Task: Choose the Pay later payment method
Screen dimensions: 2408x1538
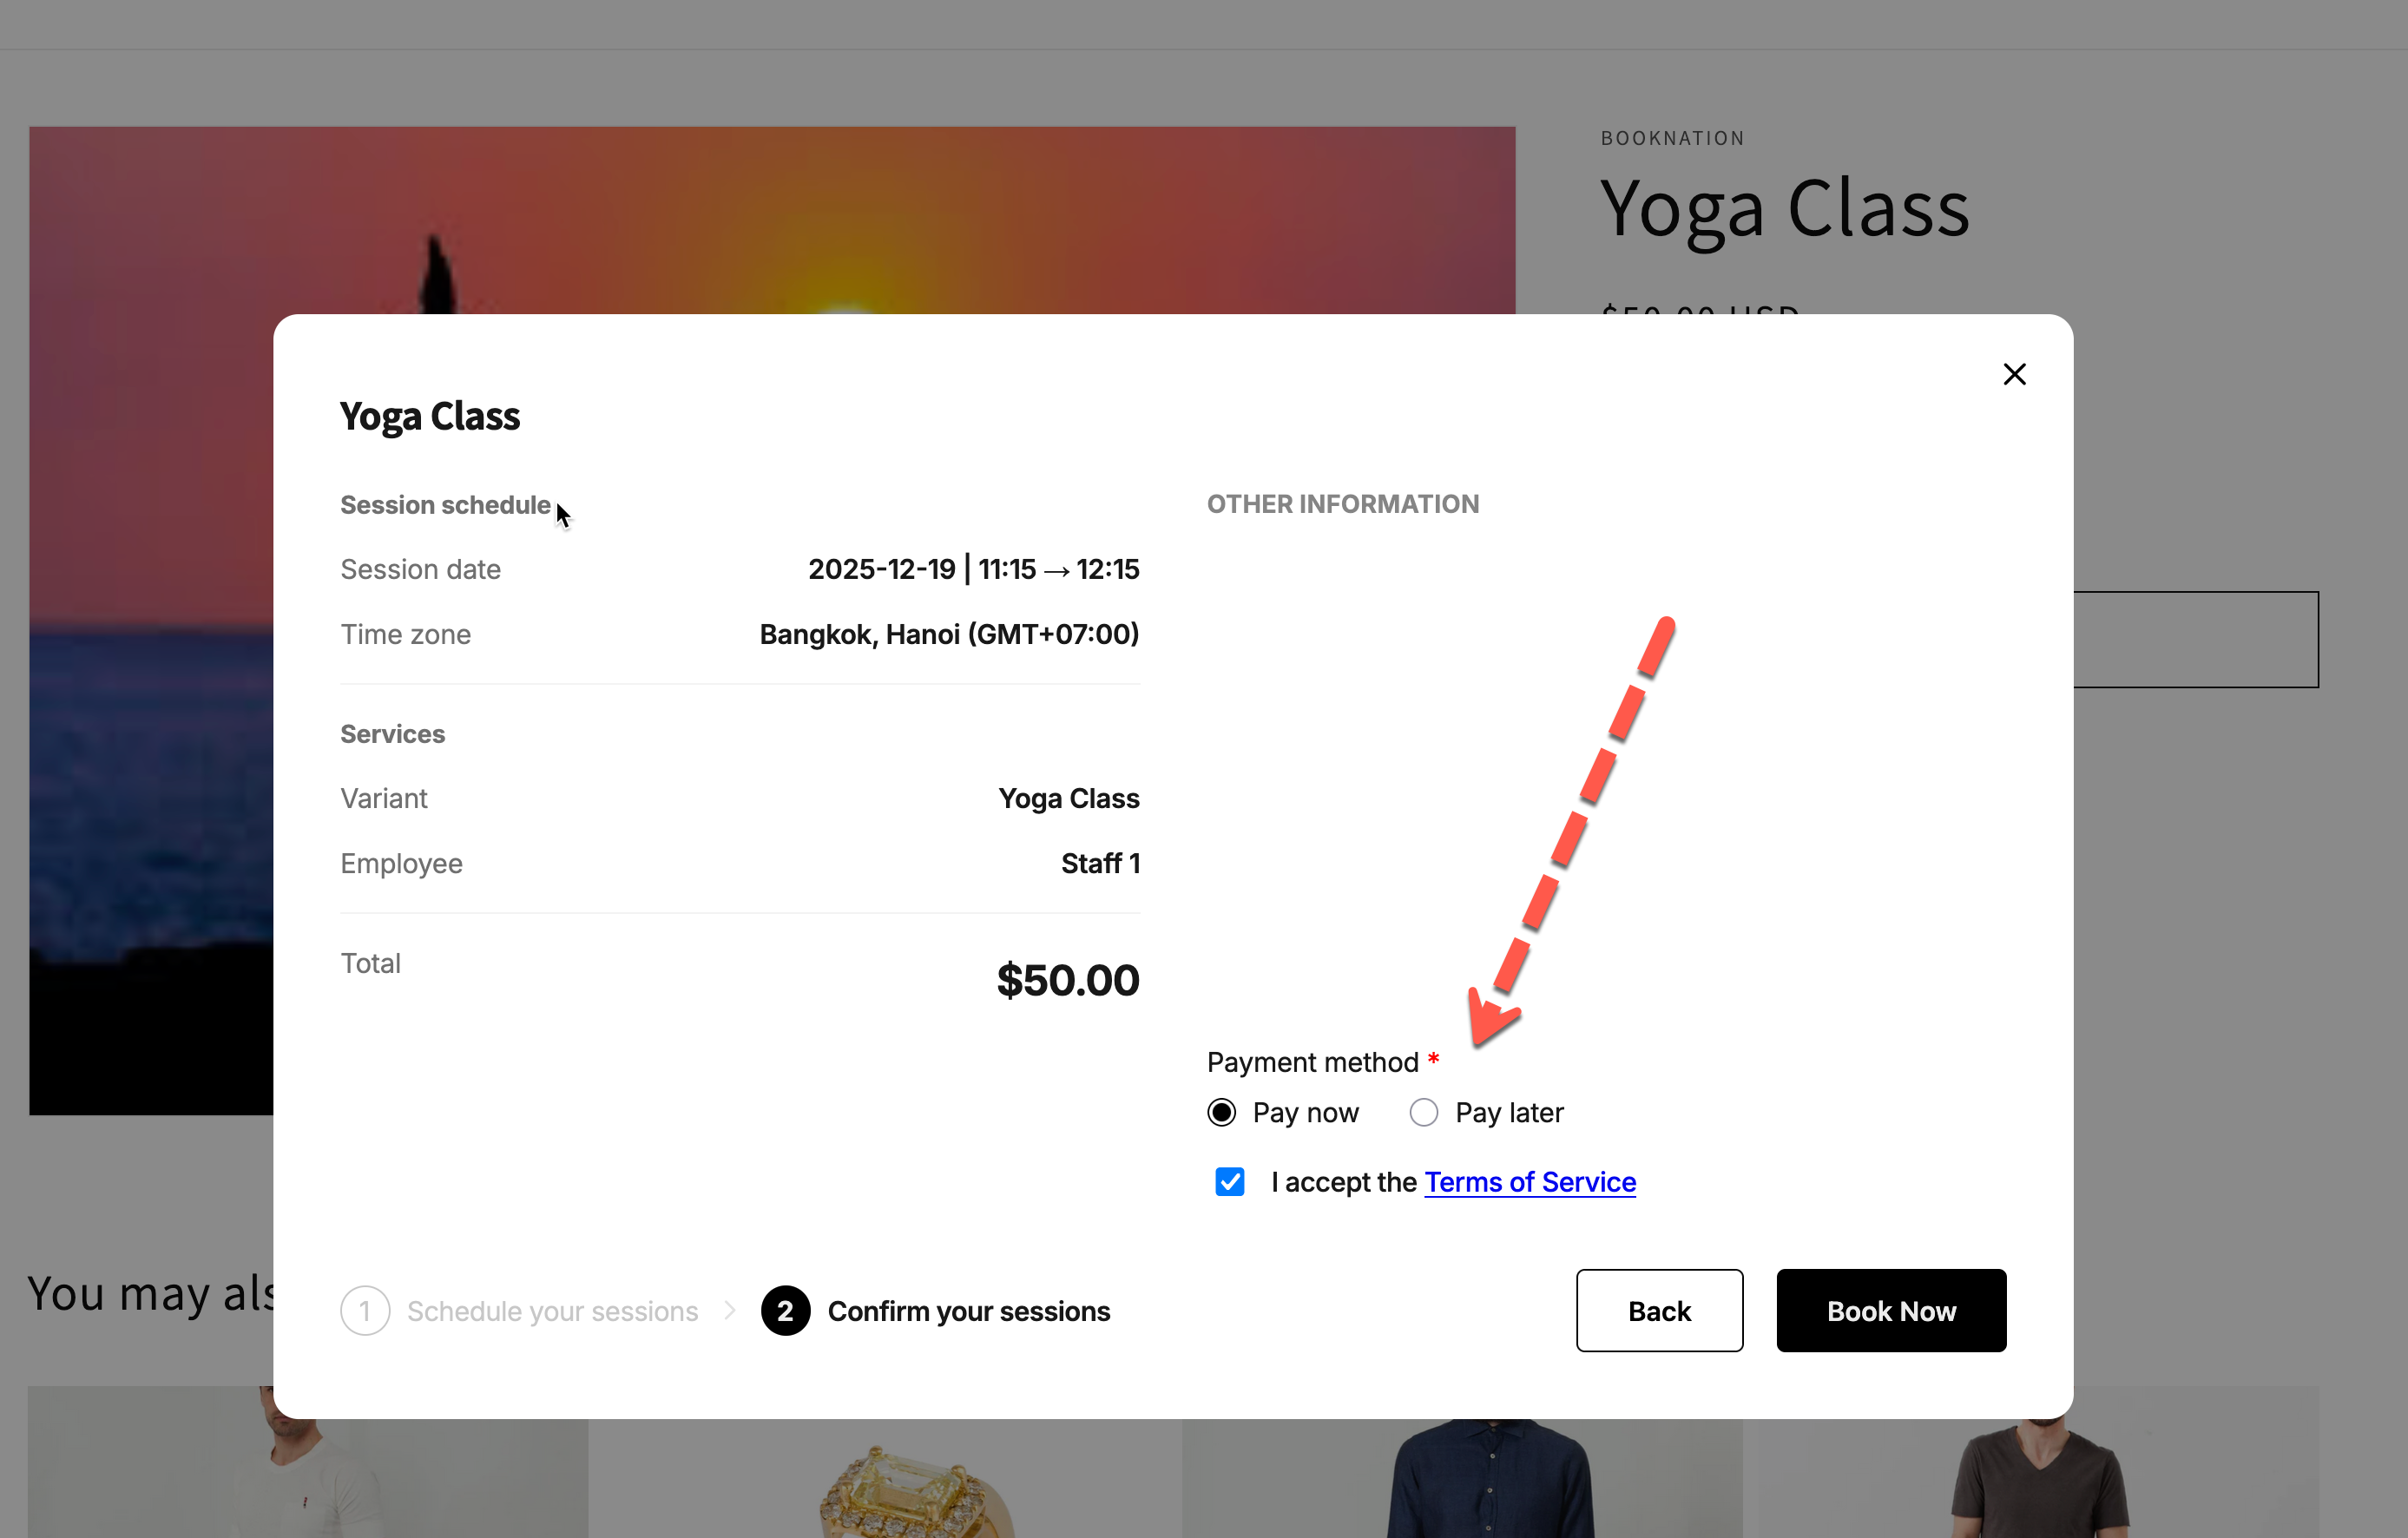Action: coord(1423,1112)
